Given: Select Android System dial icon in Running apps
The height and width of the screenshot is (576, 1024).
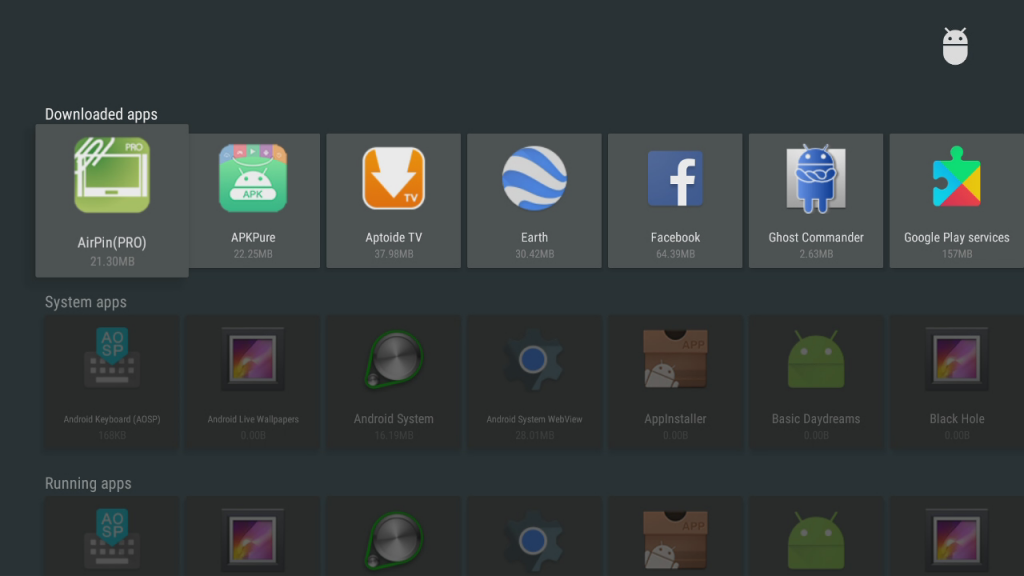Looking at the screenshot, I should tap(394, 539).
